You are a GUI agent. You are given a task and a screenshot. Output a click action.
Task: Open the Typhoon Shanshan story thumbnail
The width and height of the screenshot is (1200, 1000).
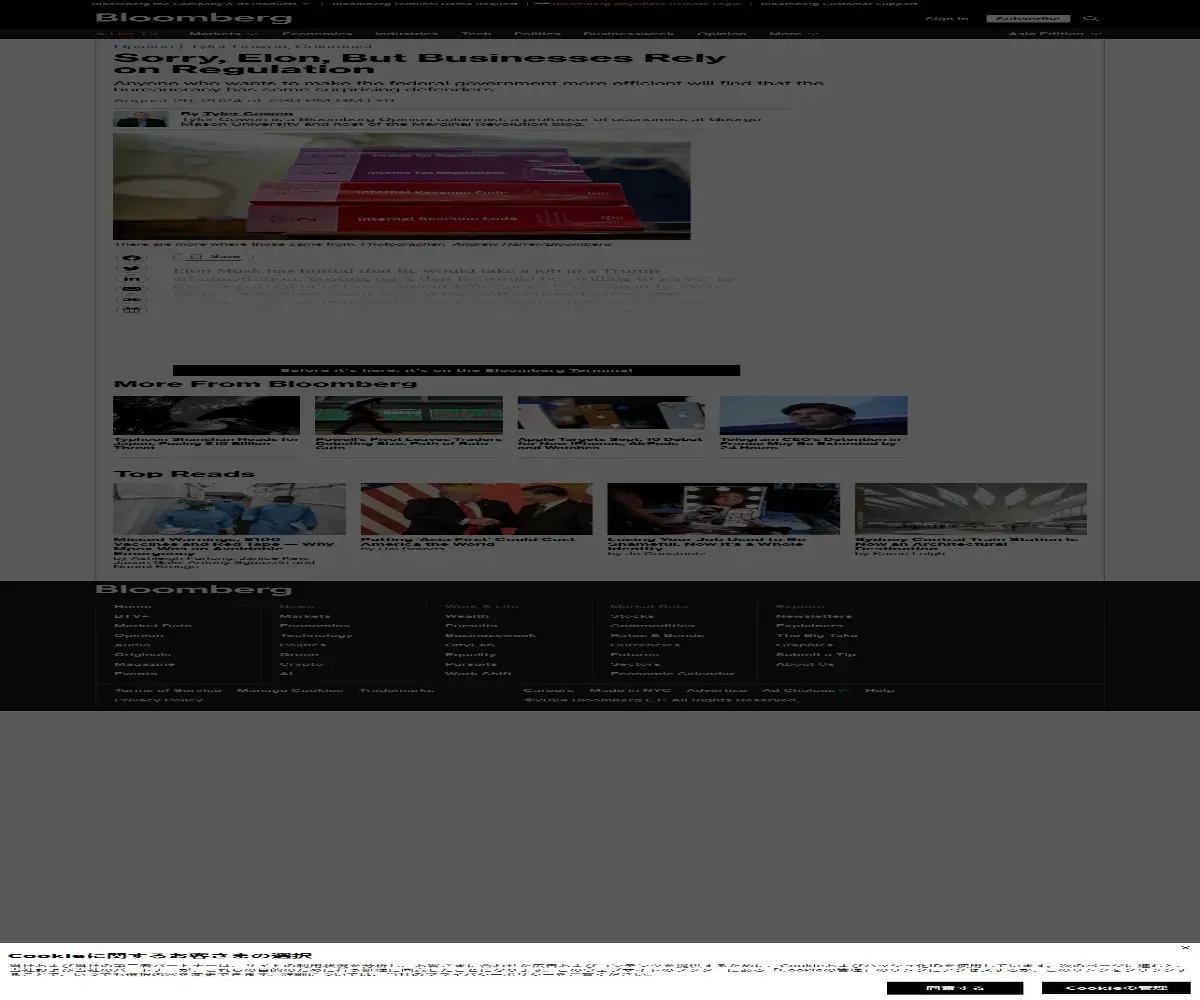pos(206,415)
